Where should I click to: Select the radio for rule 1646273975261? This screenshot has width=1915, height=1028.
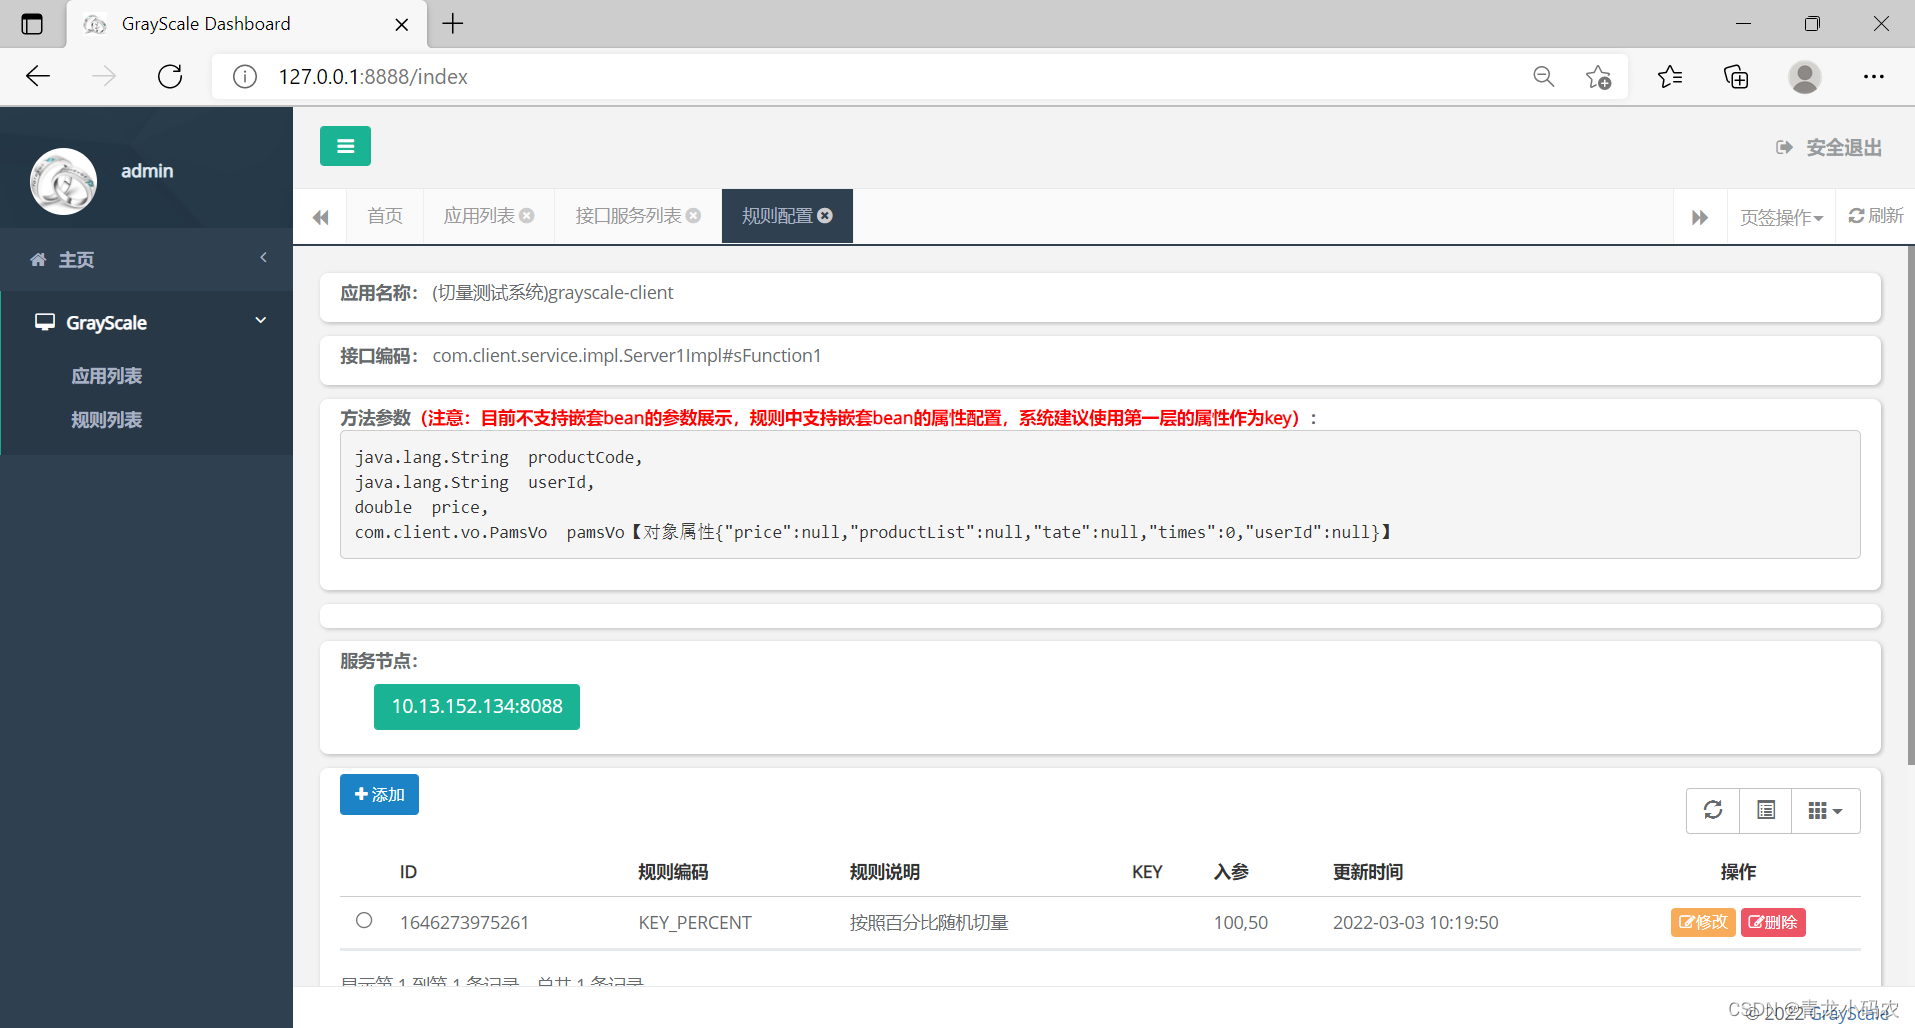click(x=364, y=920)
